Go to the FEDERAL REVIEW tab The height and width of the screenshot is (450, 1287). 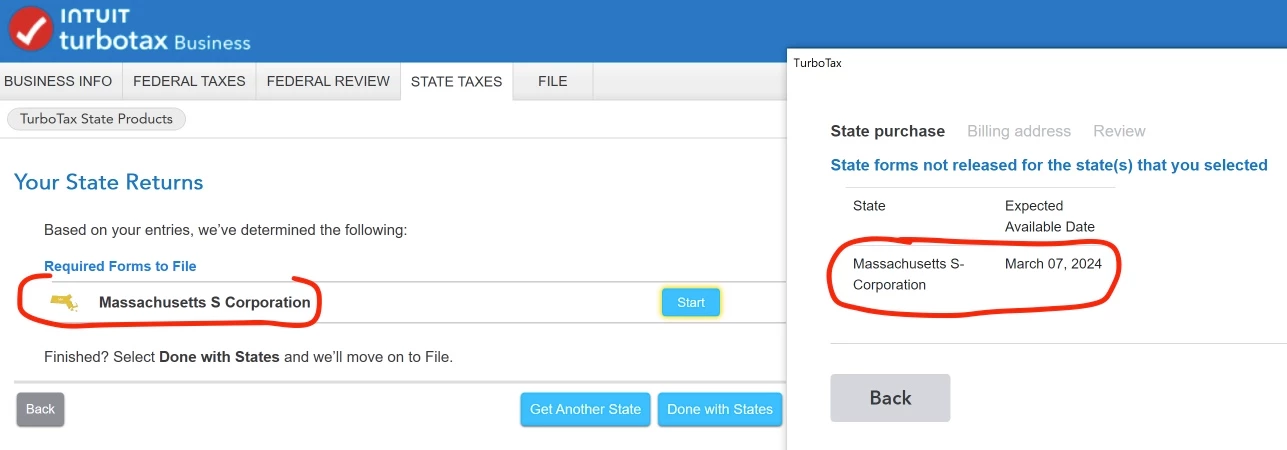(x=328, y=81)
